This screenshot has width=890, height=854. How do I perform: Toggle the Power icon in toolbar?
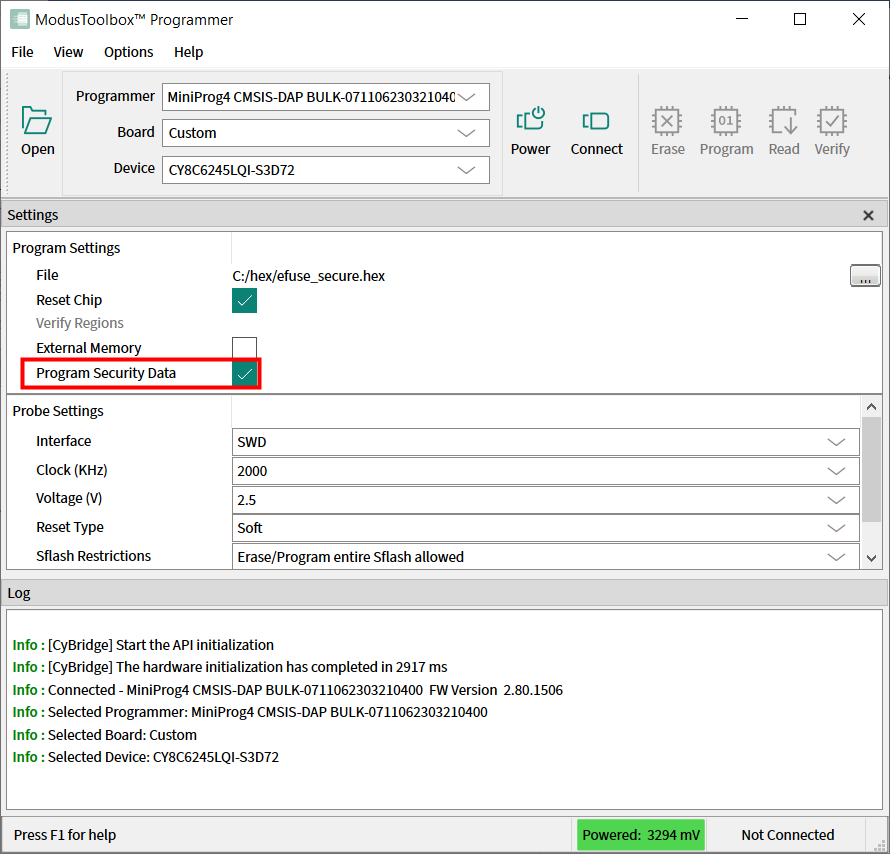pos(530,121)
